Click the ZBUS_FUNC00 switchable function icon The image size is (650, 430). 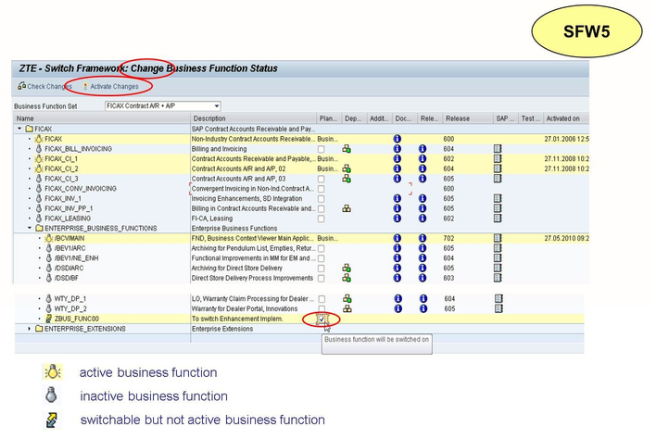coord(49,318)
